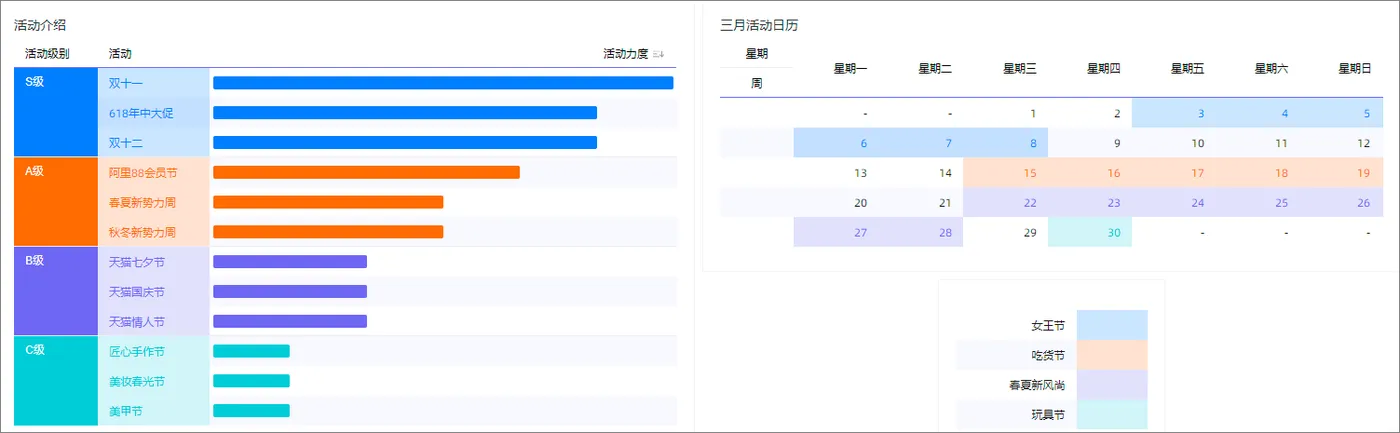The image size is (1400, 433).
Task: Click the 女王节 legend label
Action: tap(1048, 326)
